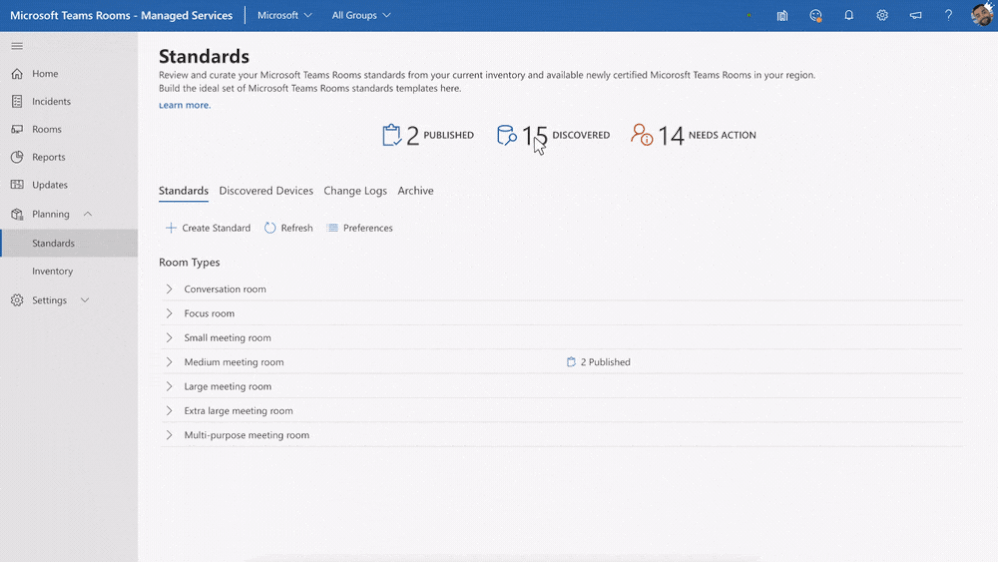Expand the Focus room row
The image size is (998, 562).
click(x=169, y=313)
